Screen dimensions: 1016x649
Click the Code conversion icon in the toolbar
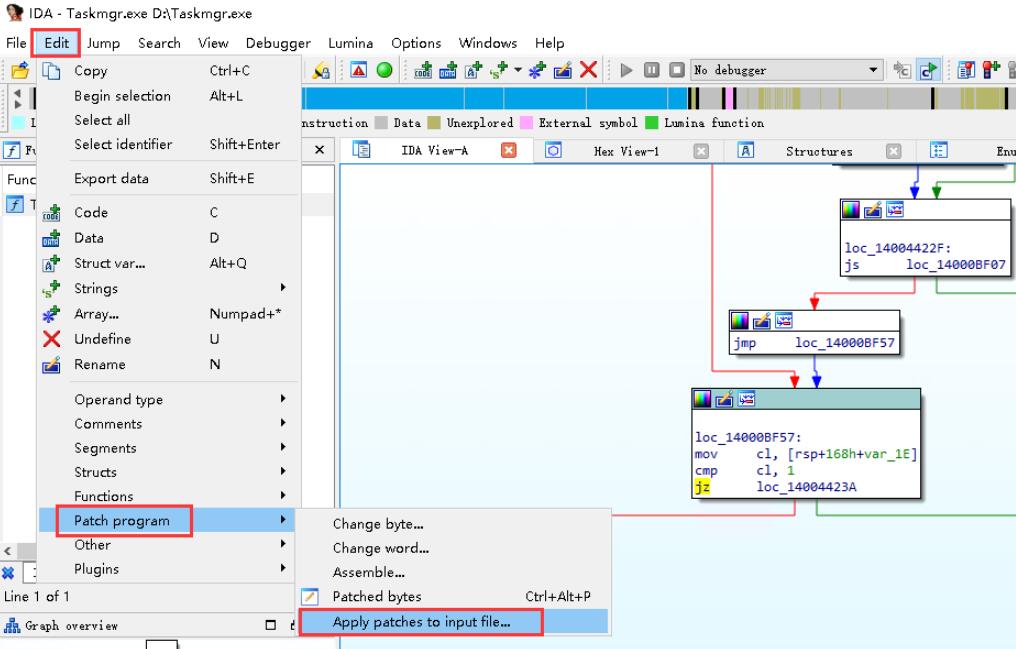tap(423, 70)
